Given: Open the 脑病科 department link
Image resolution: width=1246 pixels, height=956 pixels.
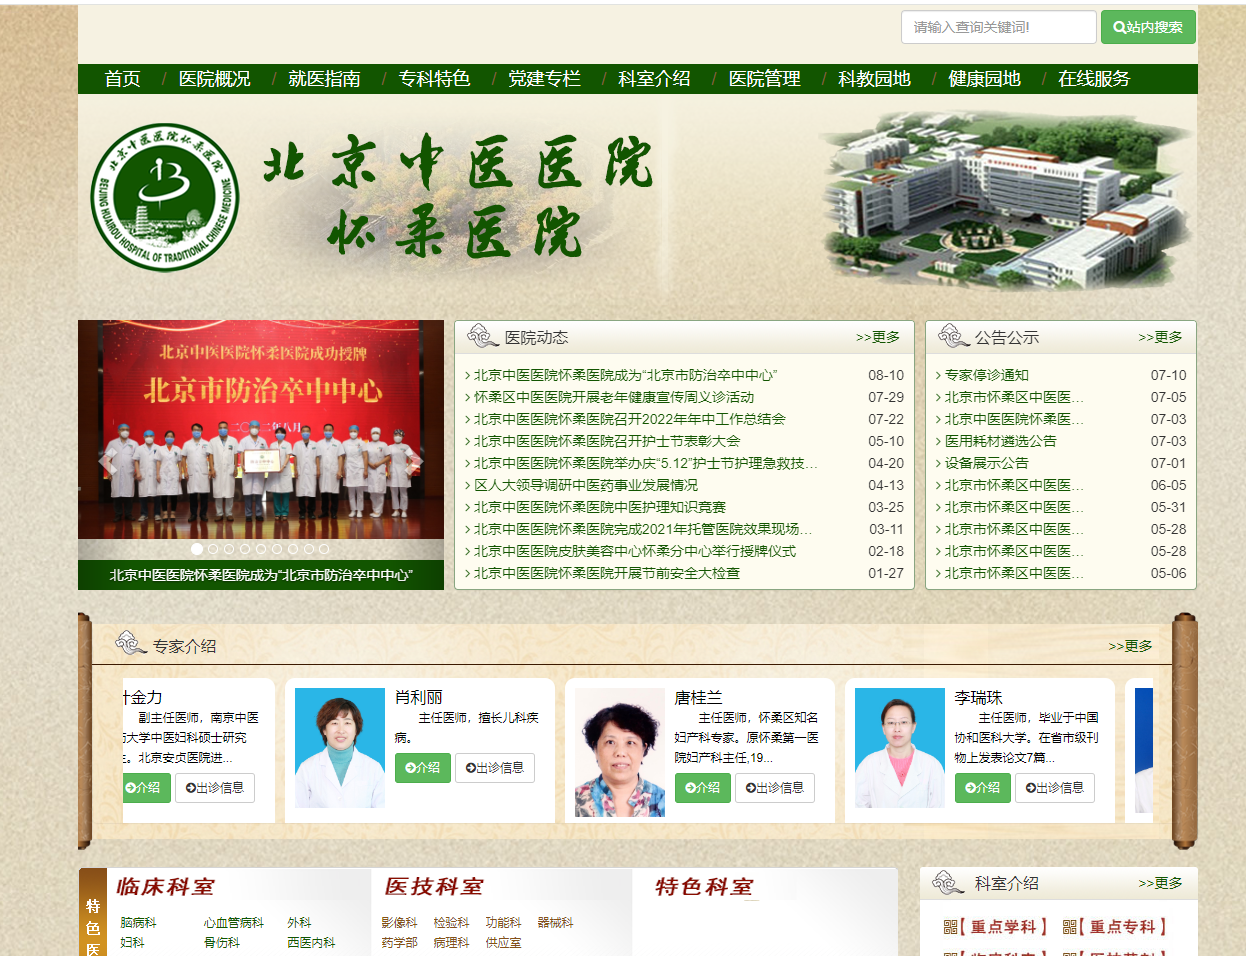Looking at the screenshot, I should [138, 923].
